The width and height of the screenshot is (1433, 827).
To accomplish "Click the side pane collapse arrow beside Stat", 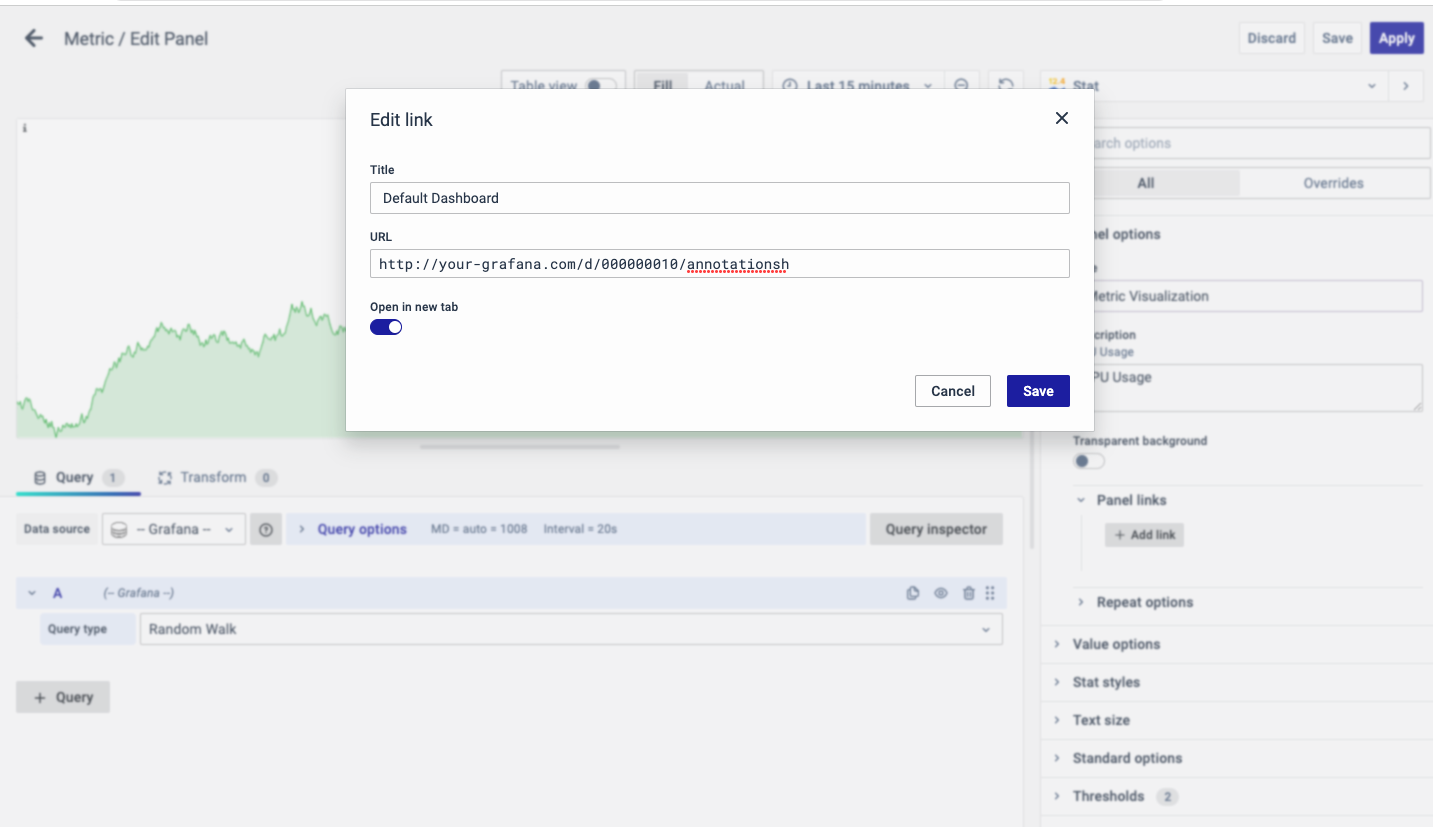I will tap(1405, 86).
